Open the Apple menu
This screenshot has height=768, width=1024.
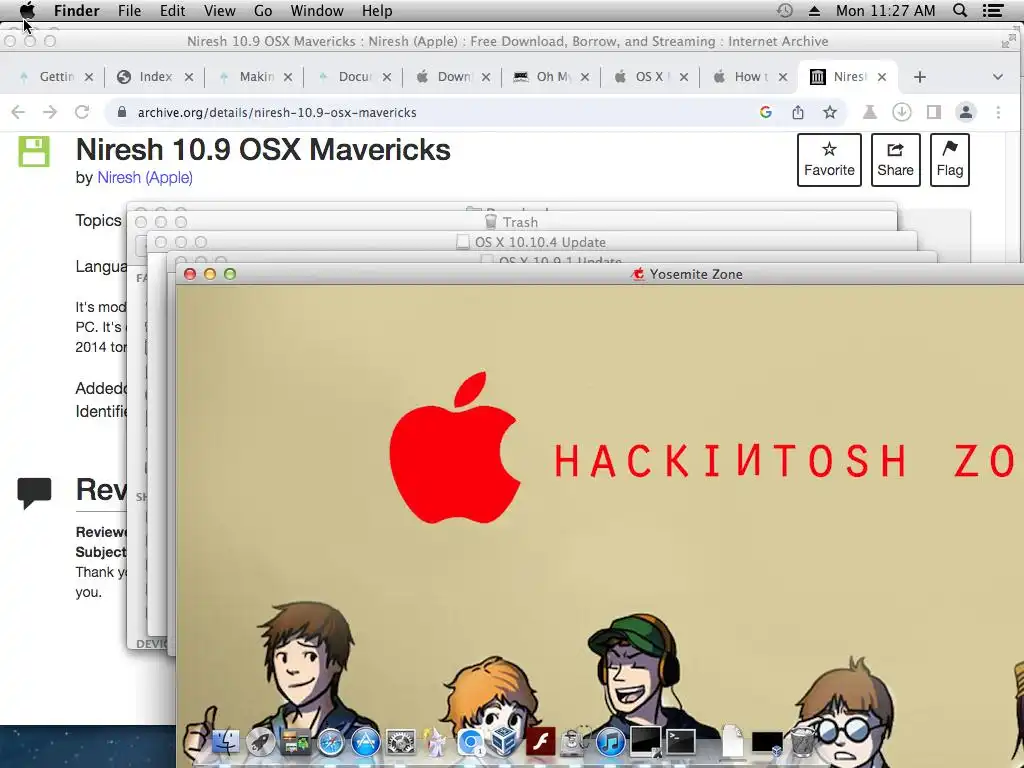[x=27, y=10]
